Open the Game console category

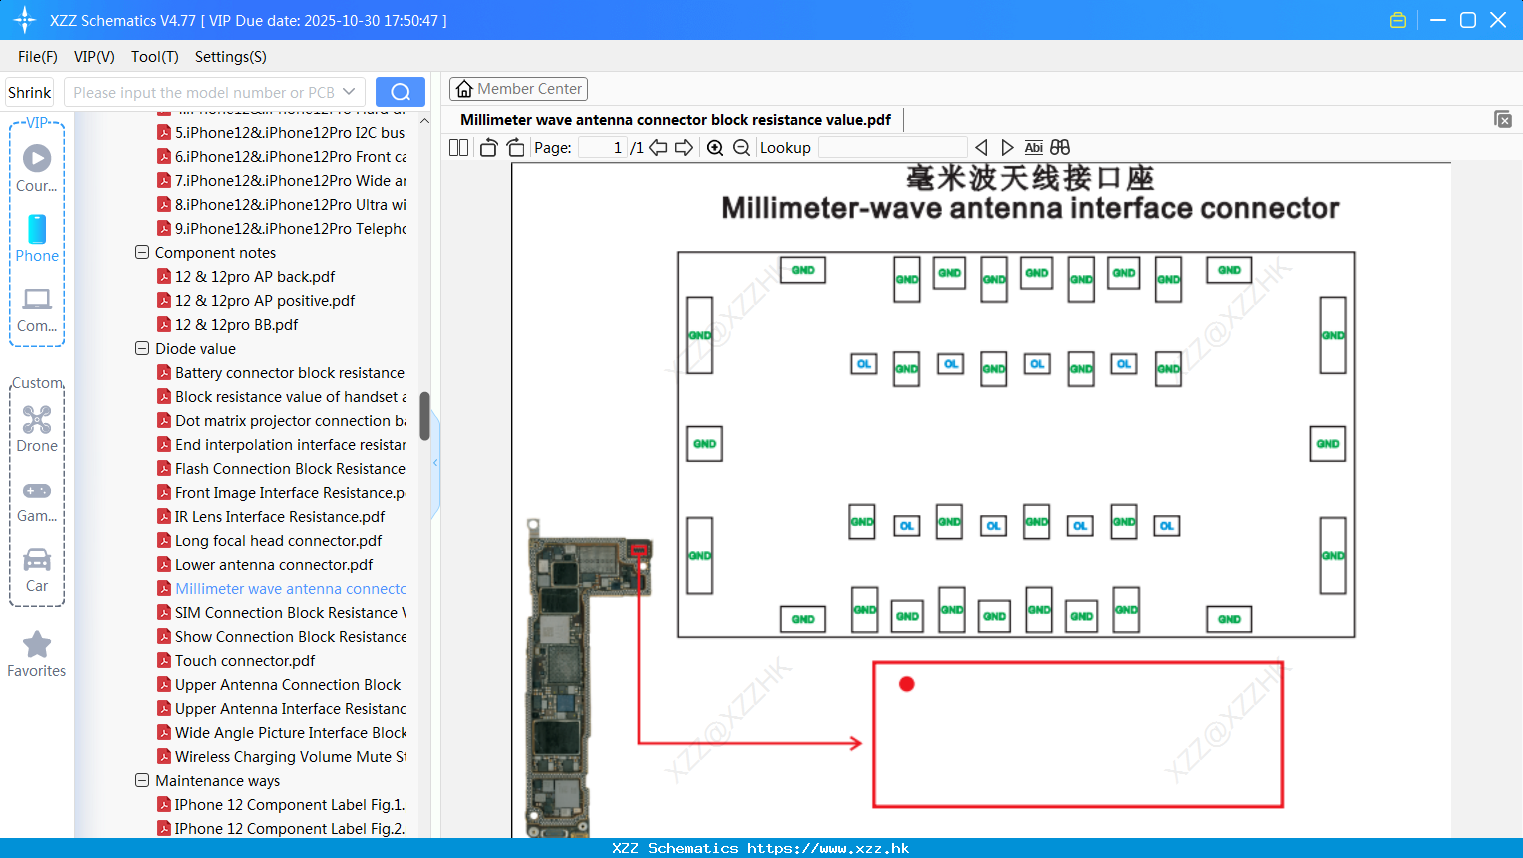tap(37, 501)
